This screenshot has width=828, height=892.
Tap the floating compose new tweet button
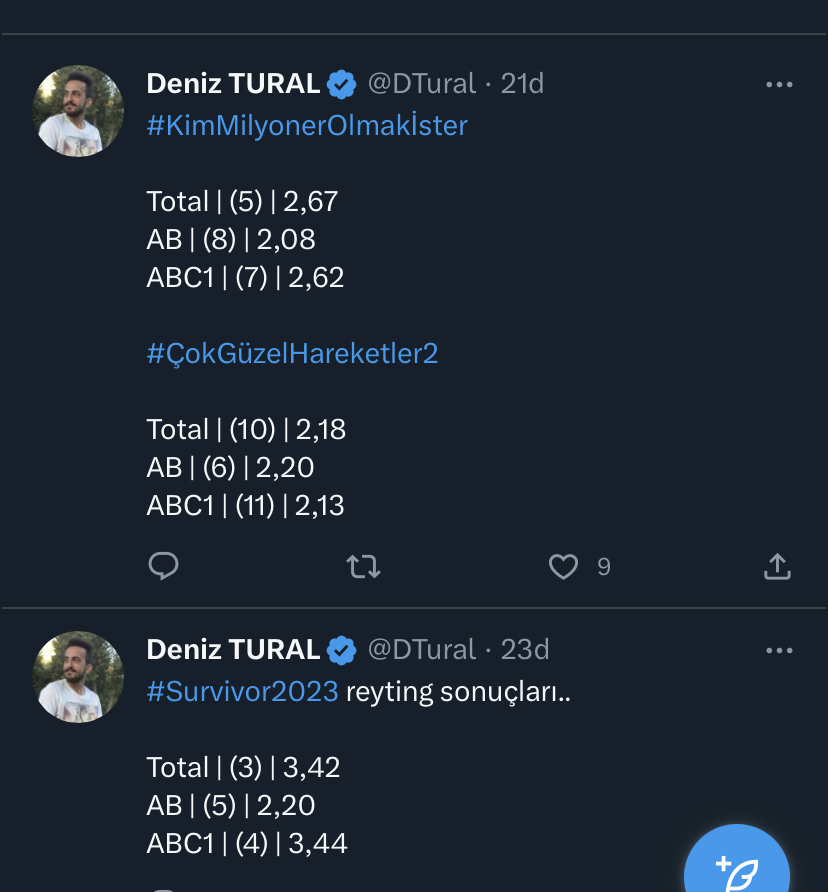click(x=739, y=867)
